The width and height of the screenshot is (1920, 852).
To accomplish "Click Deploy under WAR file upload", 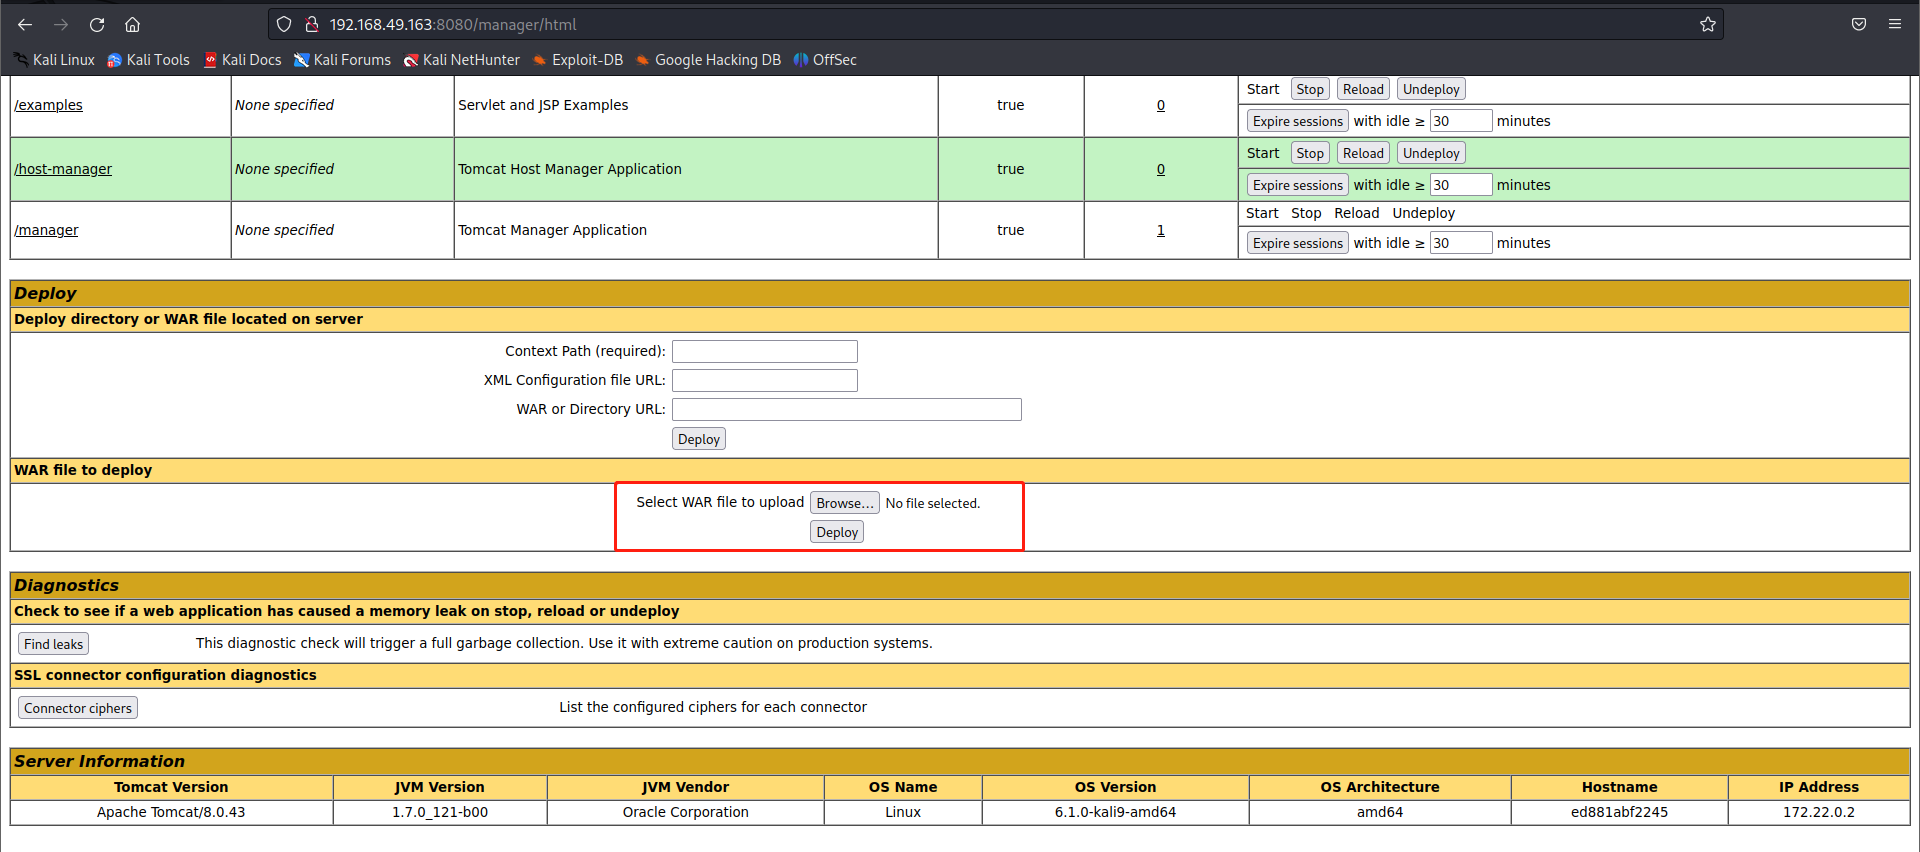I will (x=836, y=532).
